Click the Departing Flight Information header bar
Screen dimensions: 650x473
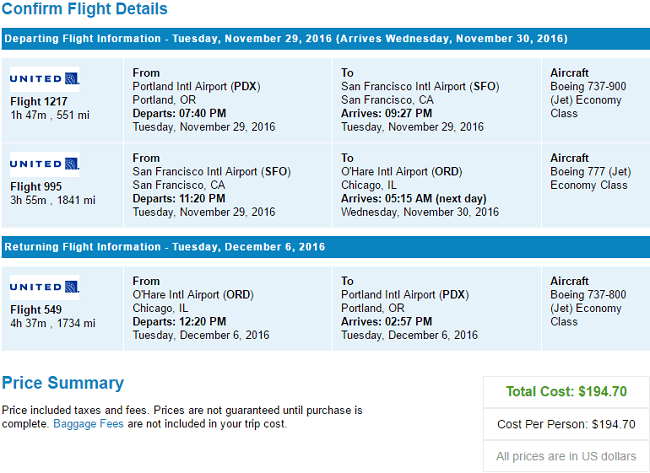[326, 39]
